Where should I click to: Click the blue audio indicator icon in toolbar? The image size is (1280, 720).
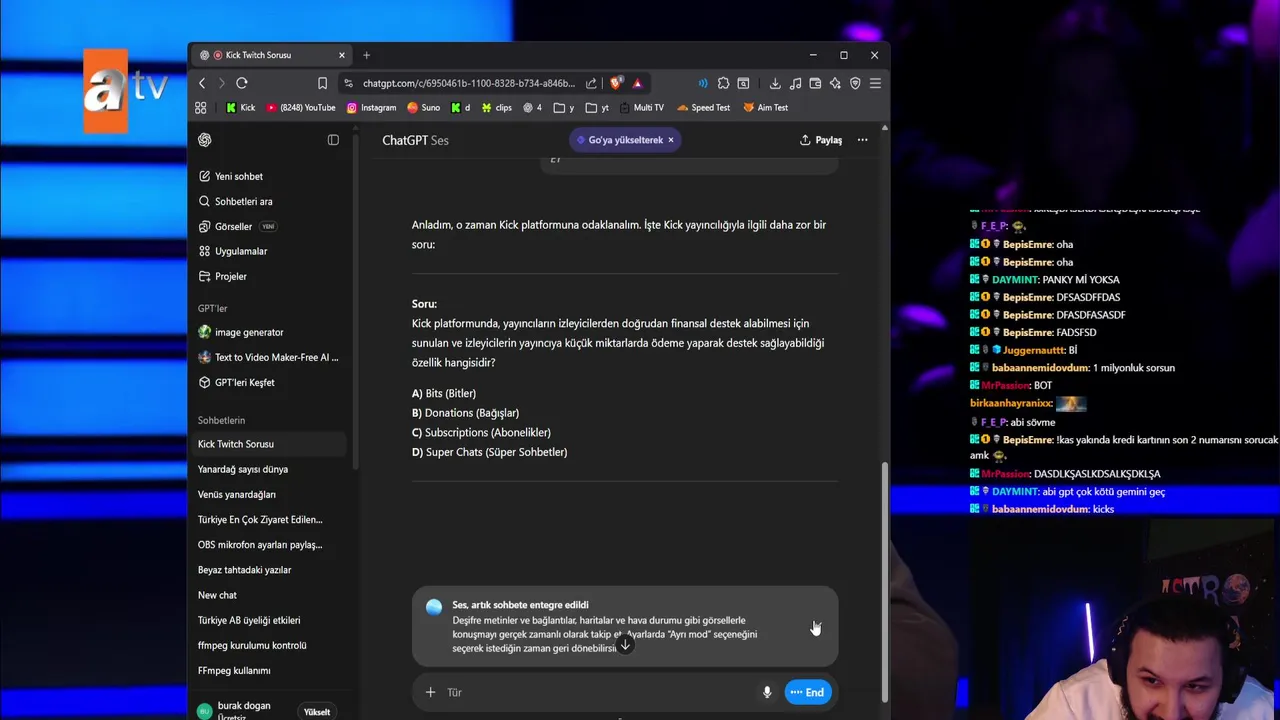click(703, 83)
